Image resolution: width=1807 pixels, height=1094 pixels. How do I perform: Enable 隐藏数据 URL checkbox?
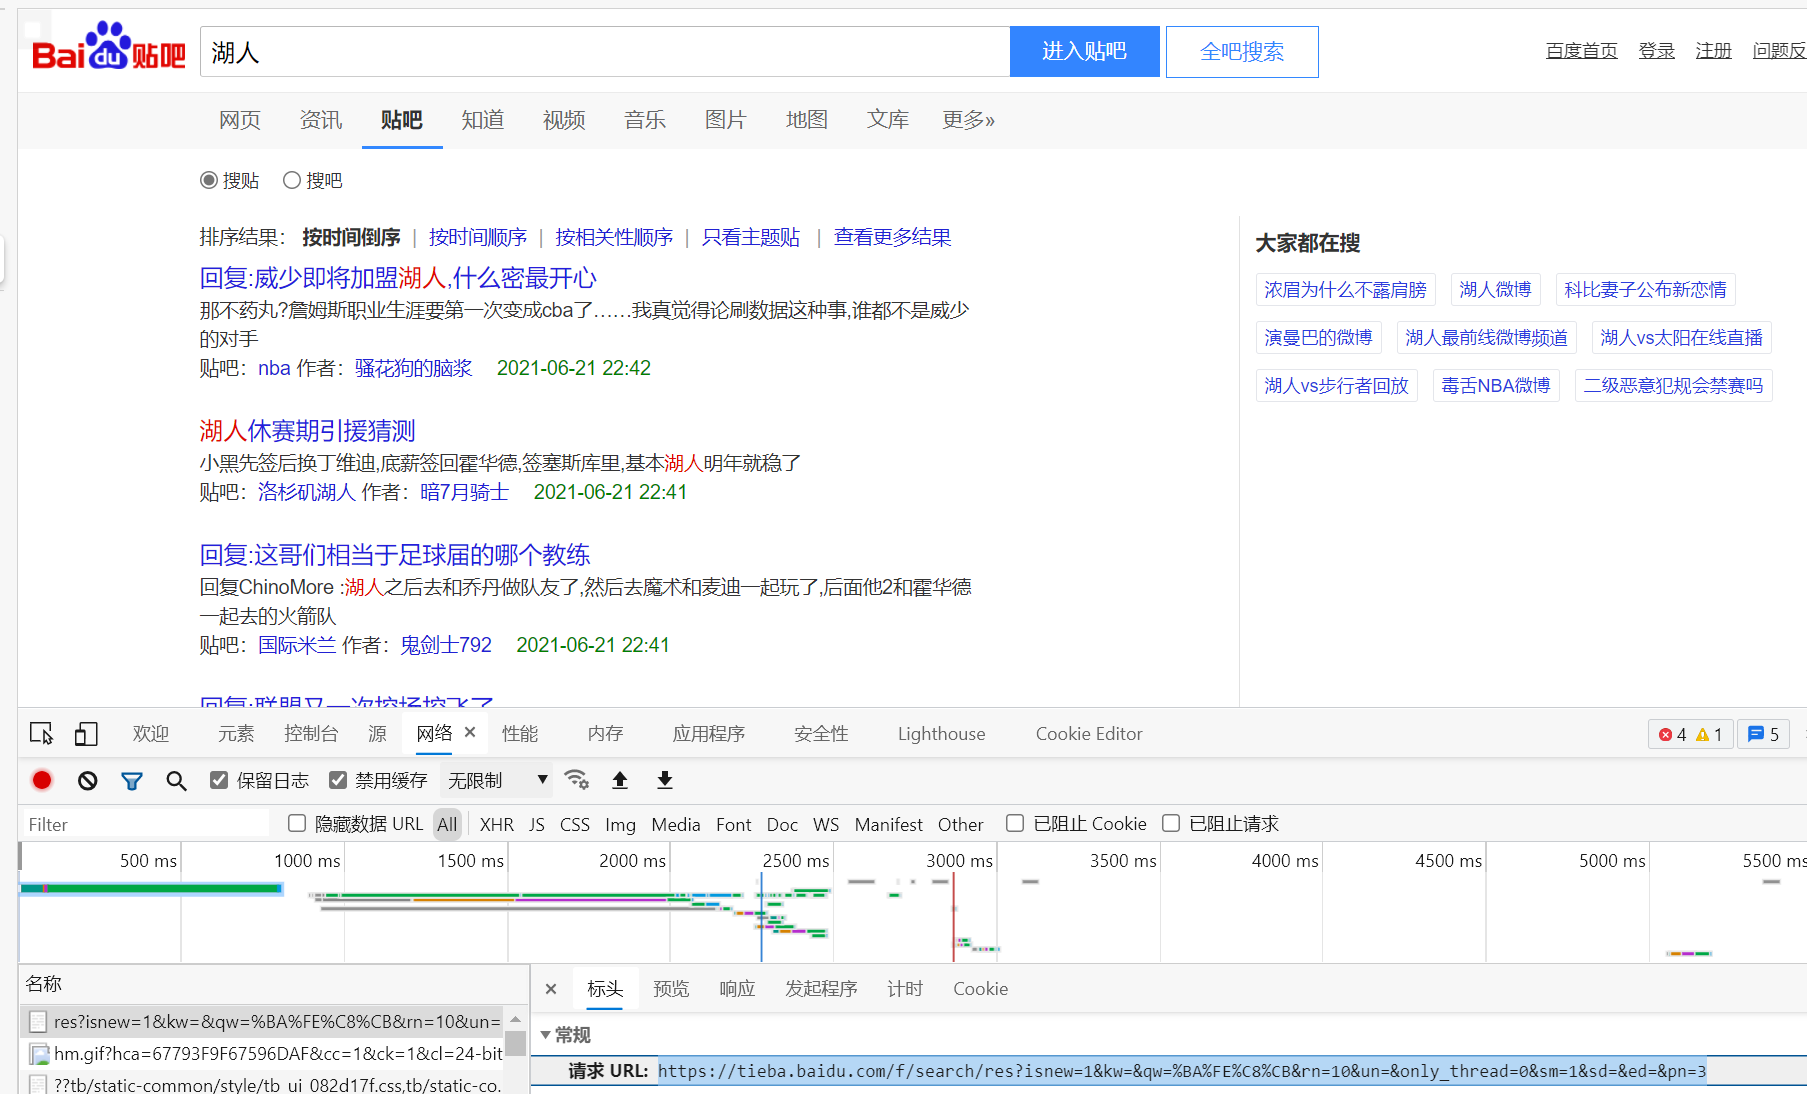(x=296, y=823)
